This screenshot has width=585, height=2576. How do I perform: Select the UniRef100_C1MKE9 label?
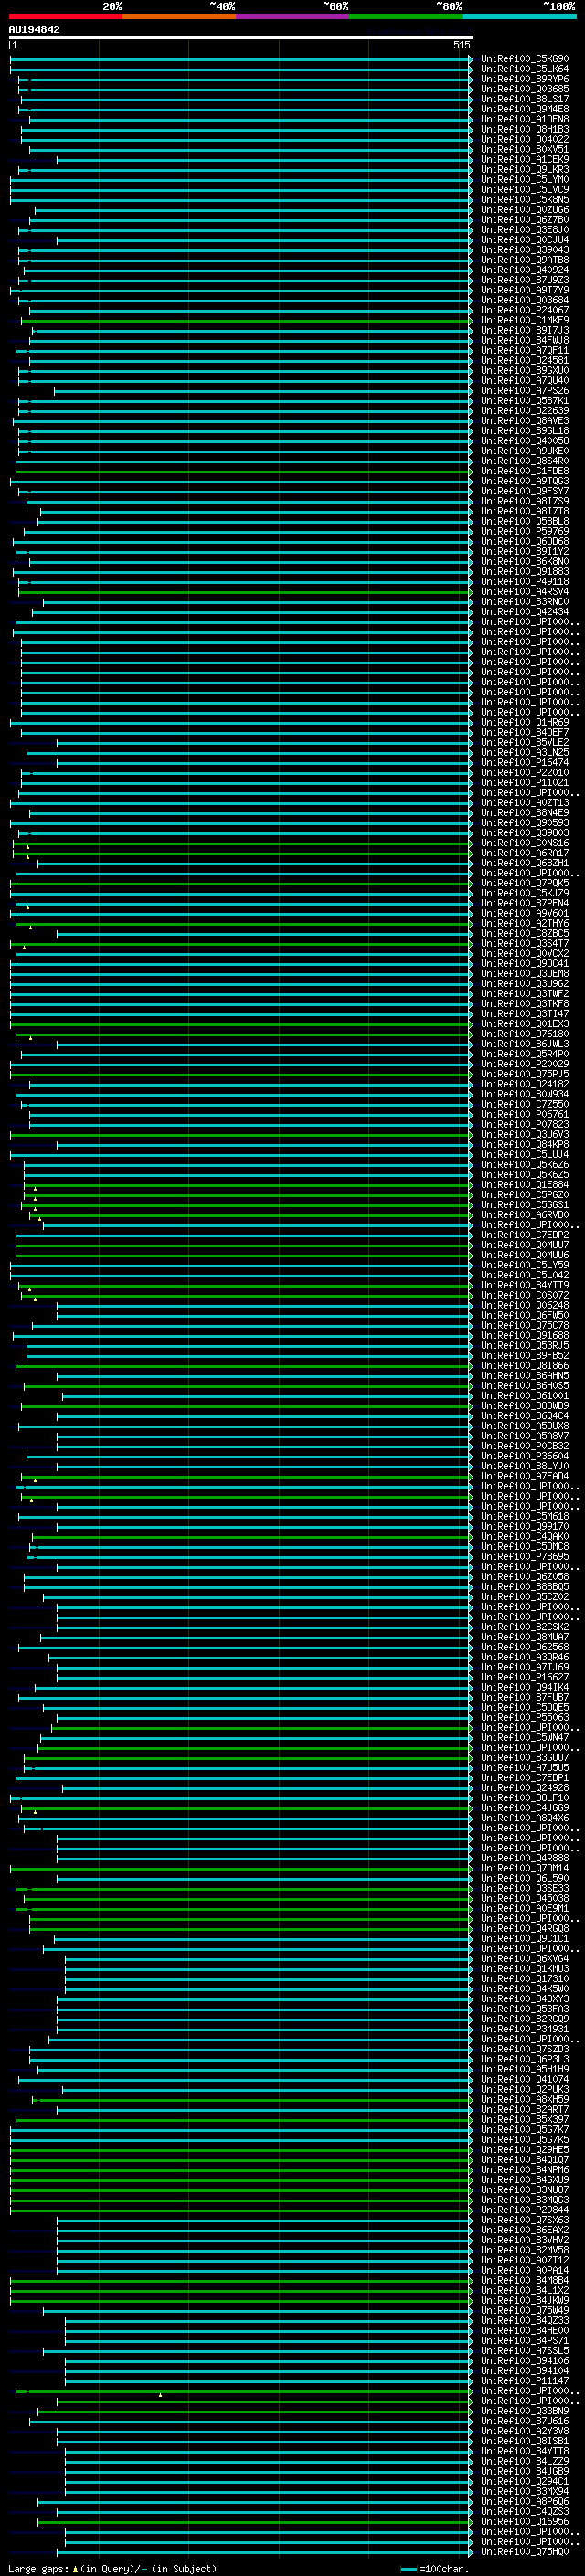[x=525, y=320]
